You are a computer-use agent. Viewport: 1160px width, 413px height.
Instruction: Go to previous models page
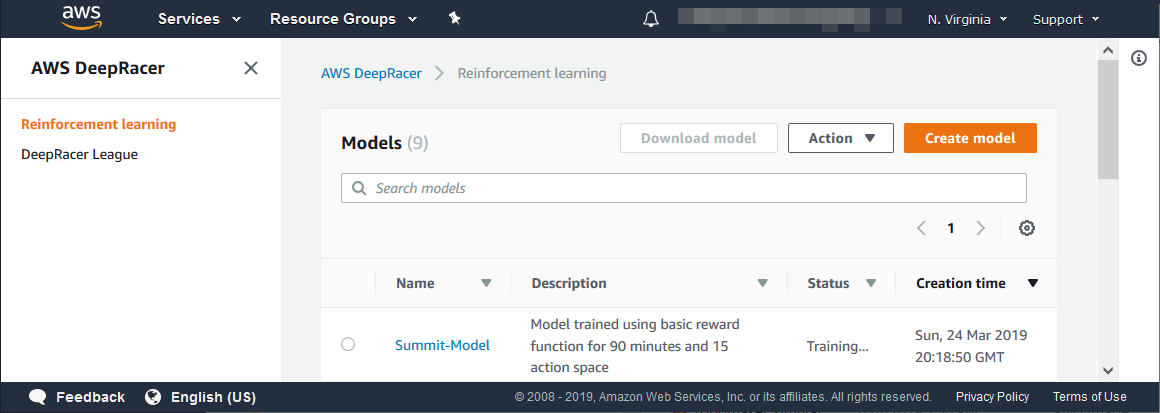(921, 228)
